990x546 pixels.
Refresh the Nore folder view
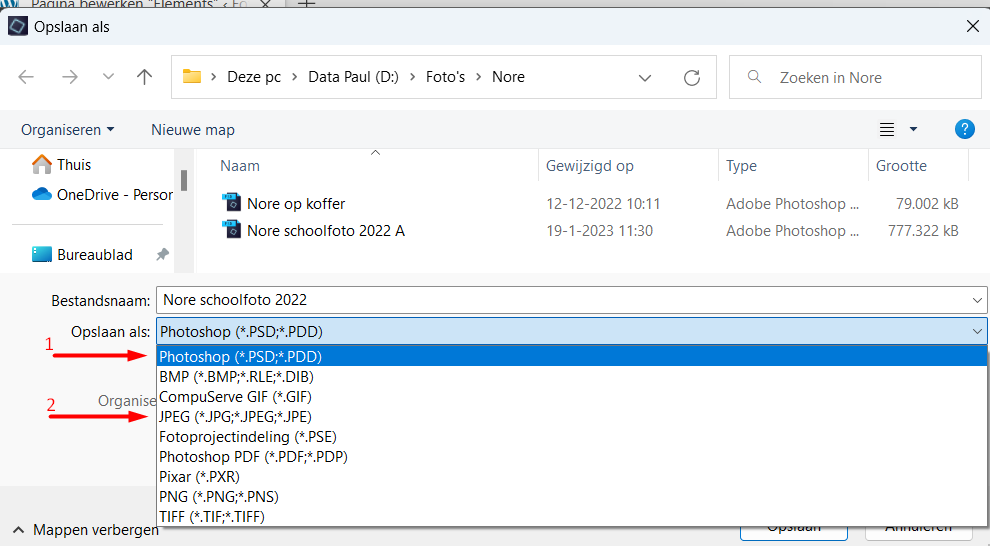pos(691,77)
